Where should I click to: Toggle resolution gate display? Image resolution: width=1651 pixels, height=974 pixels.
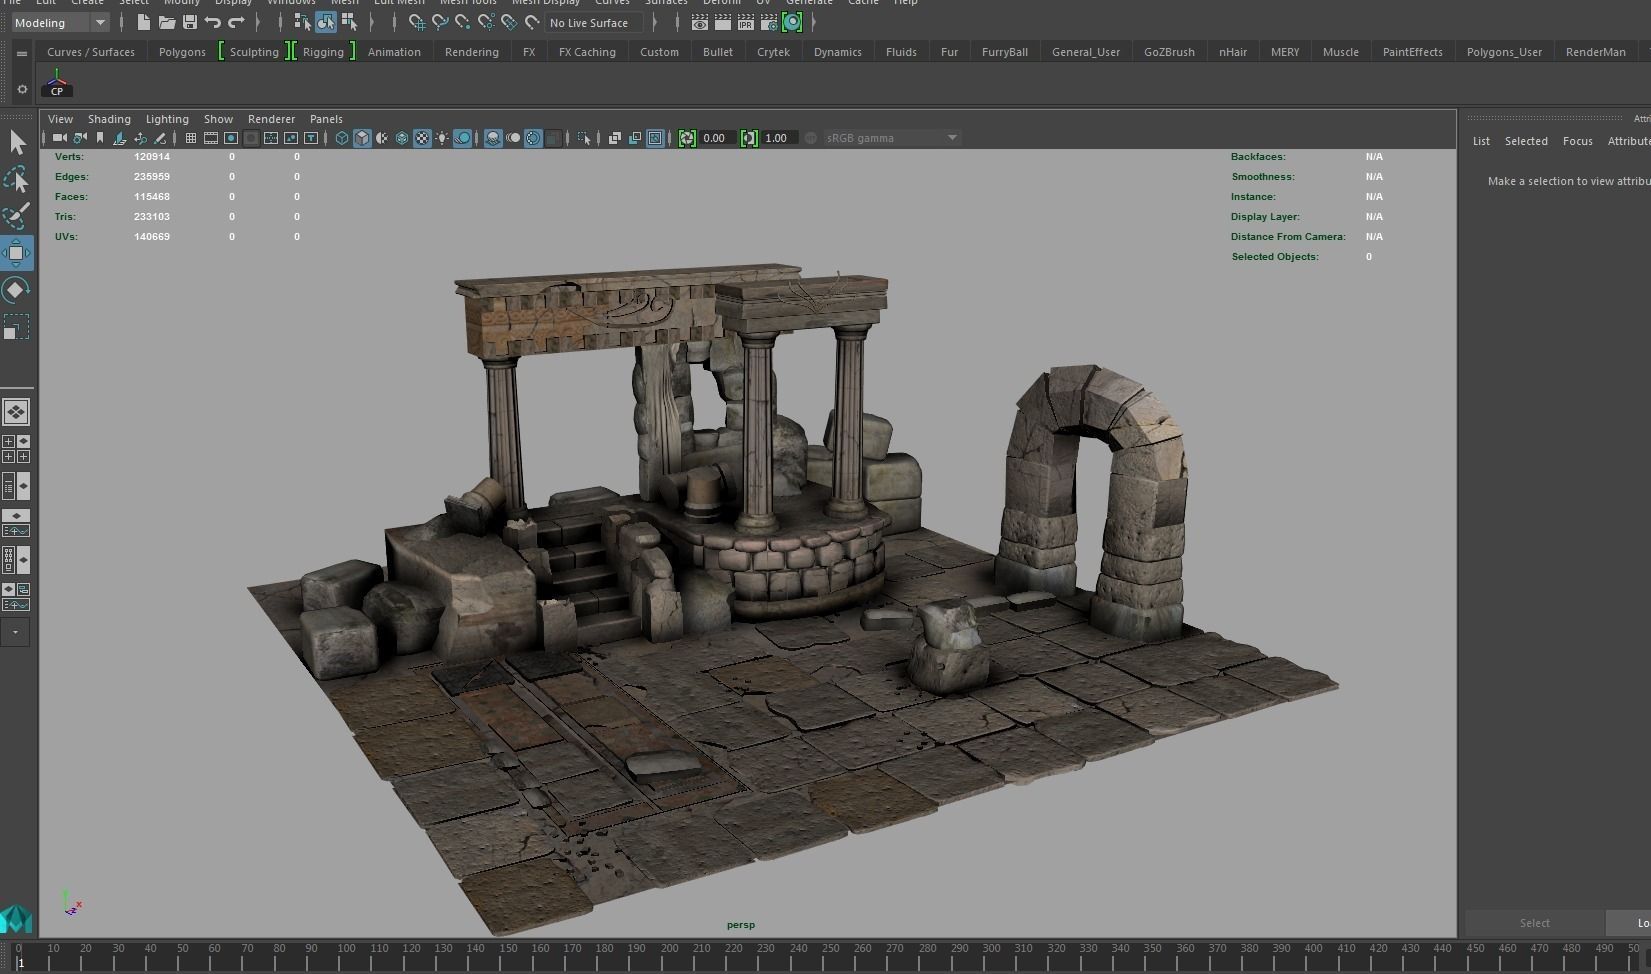tap(231, 138)
